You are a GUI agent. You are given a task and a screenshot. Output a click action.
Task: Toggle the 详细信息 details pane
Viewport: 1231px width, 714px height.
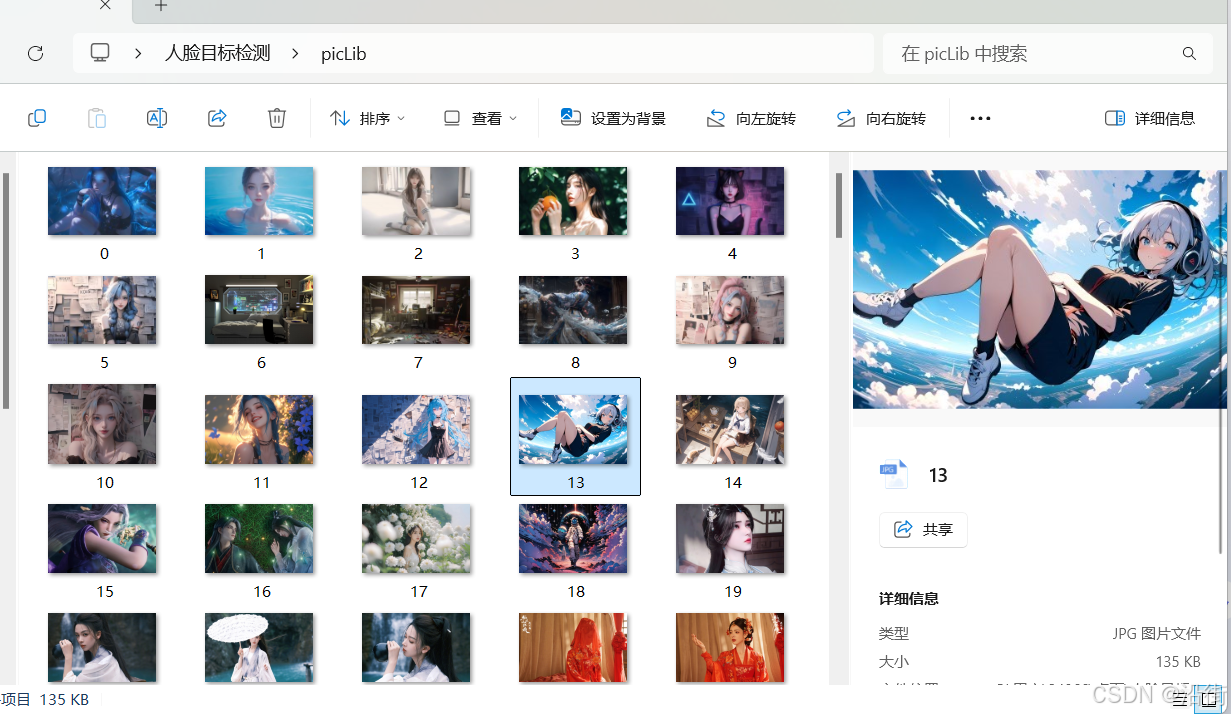pos(1150,118)
